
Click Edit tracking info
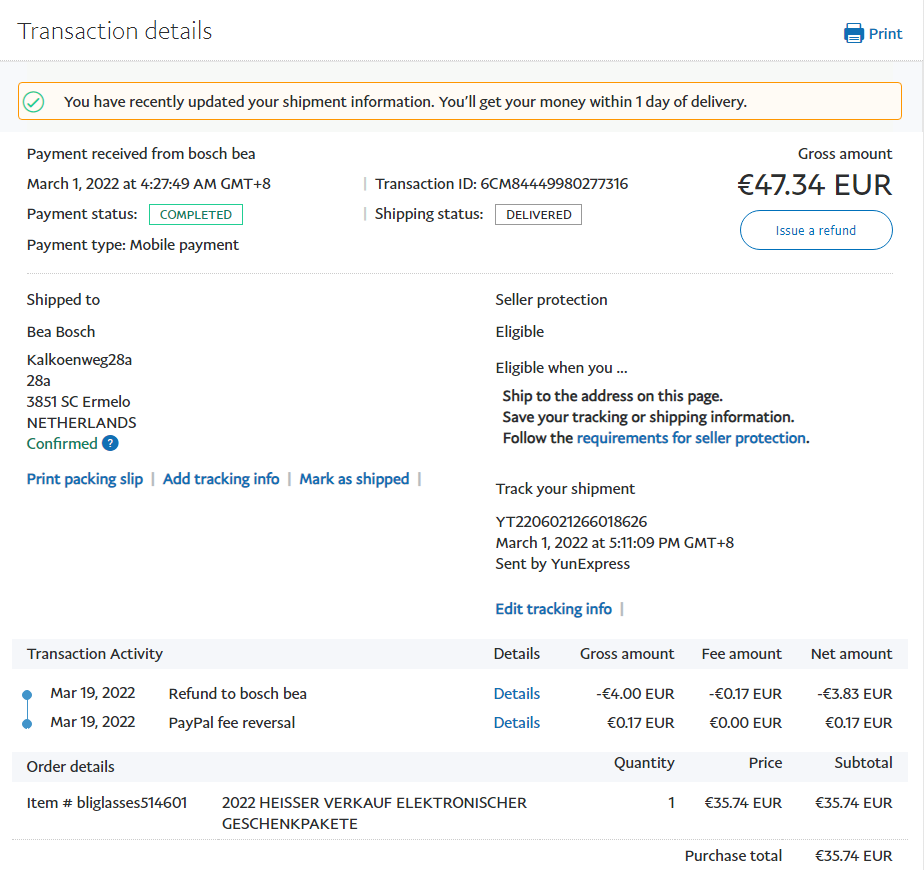(x=553, y=609)
